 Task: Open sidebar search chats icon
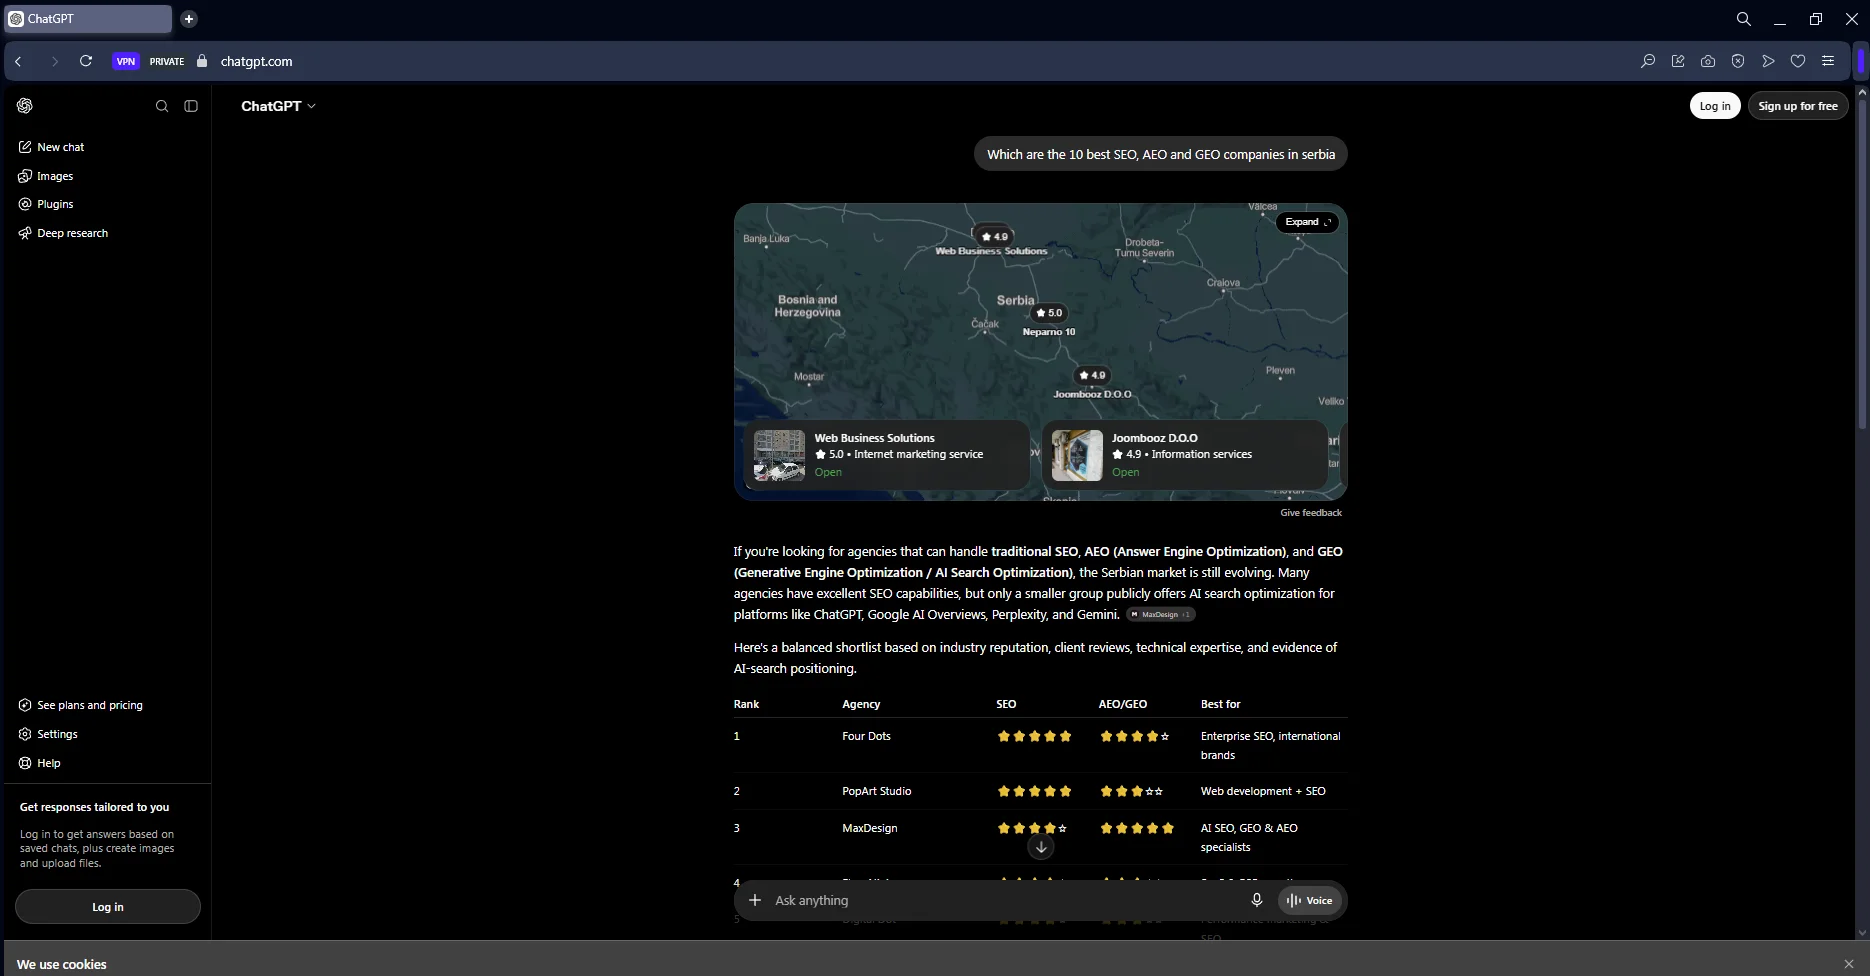tap(162, 106)
